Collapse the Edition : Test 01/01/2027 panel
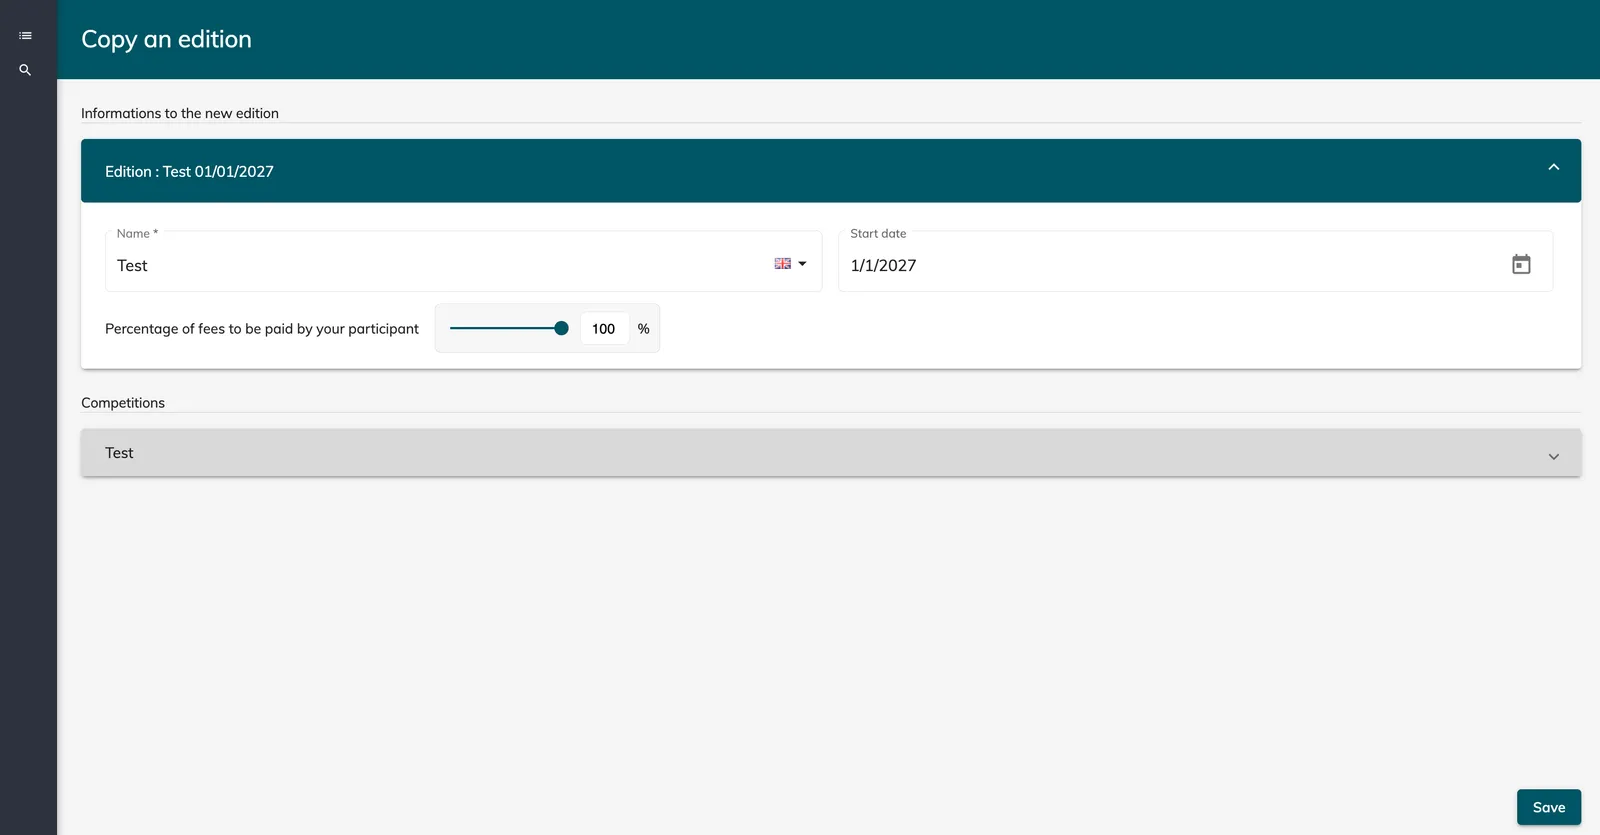 1553,167
